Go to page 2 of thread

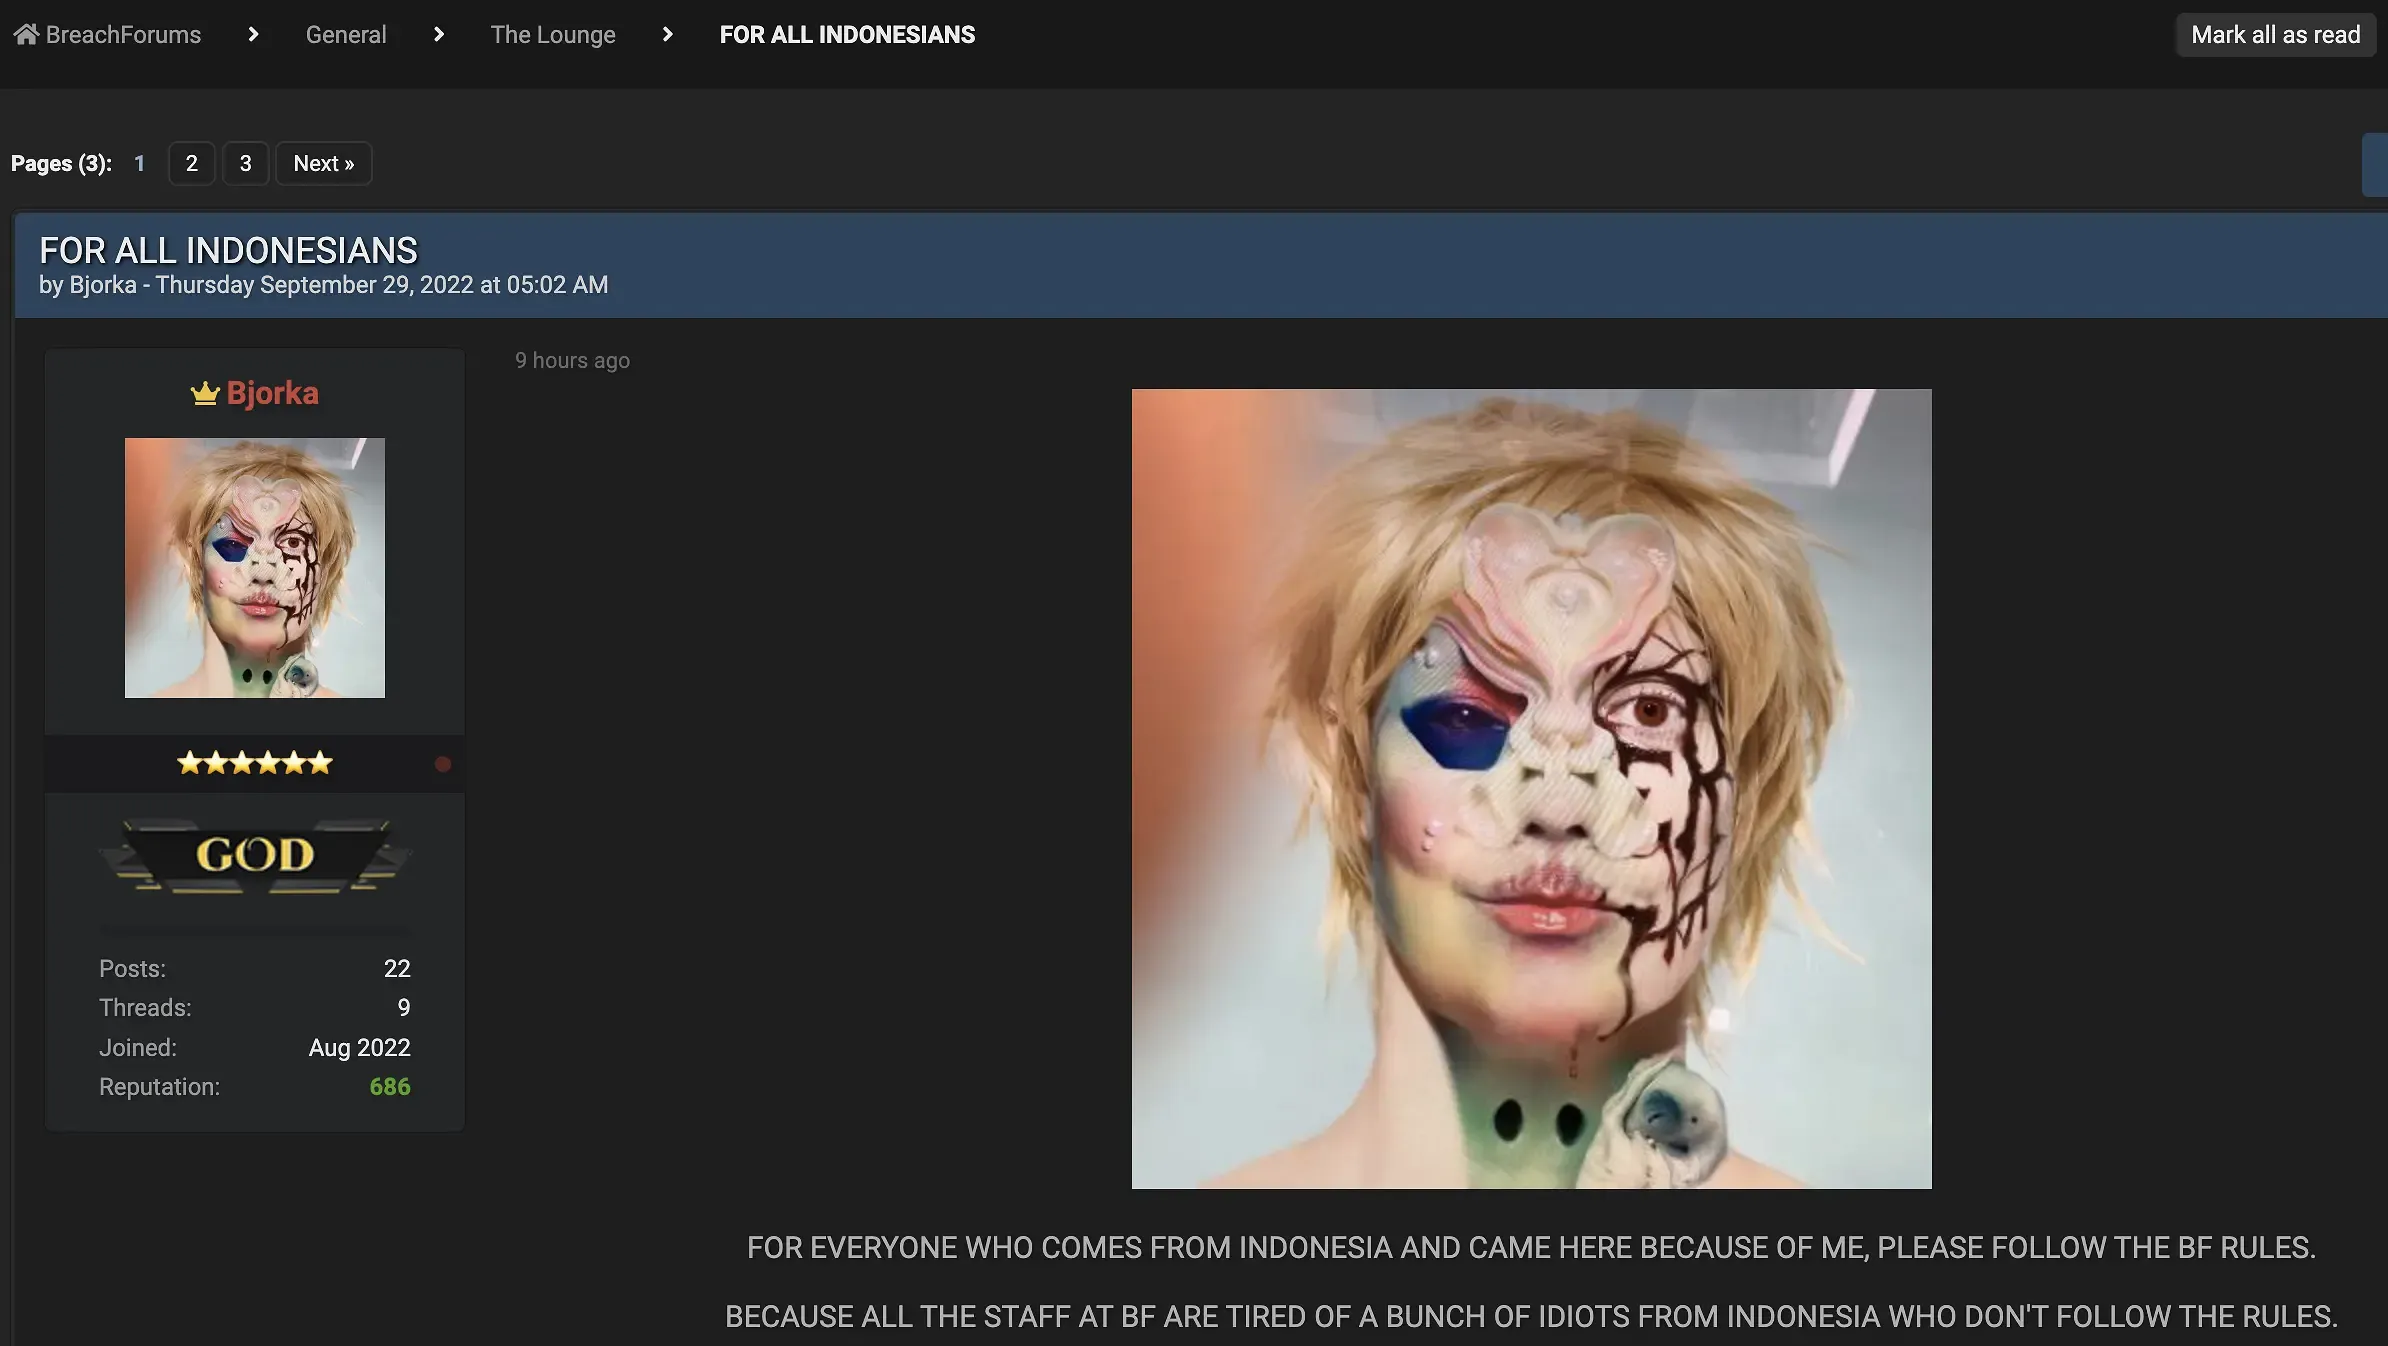click(x=191, y=163)
